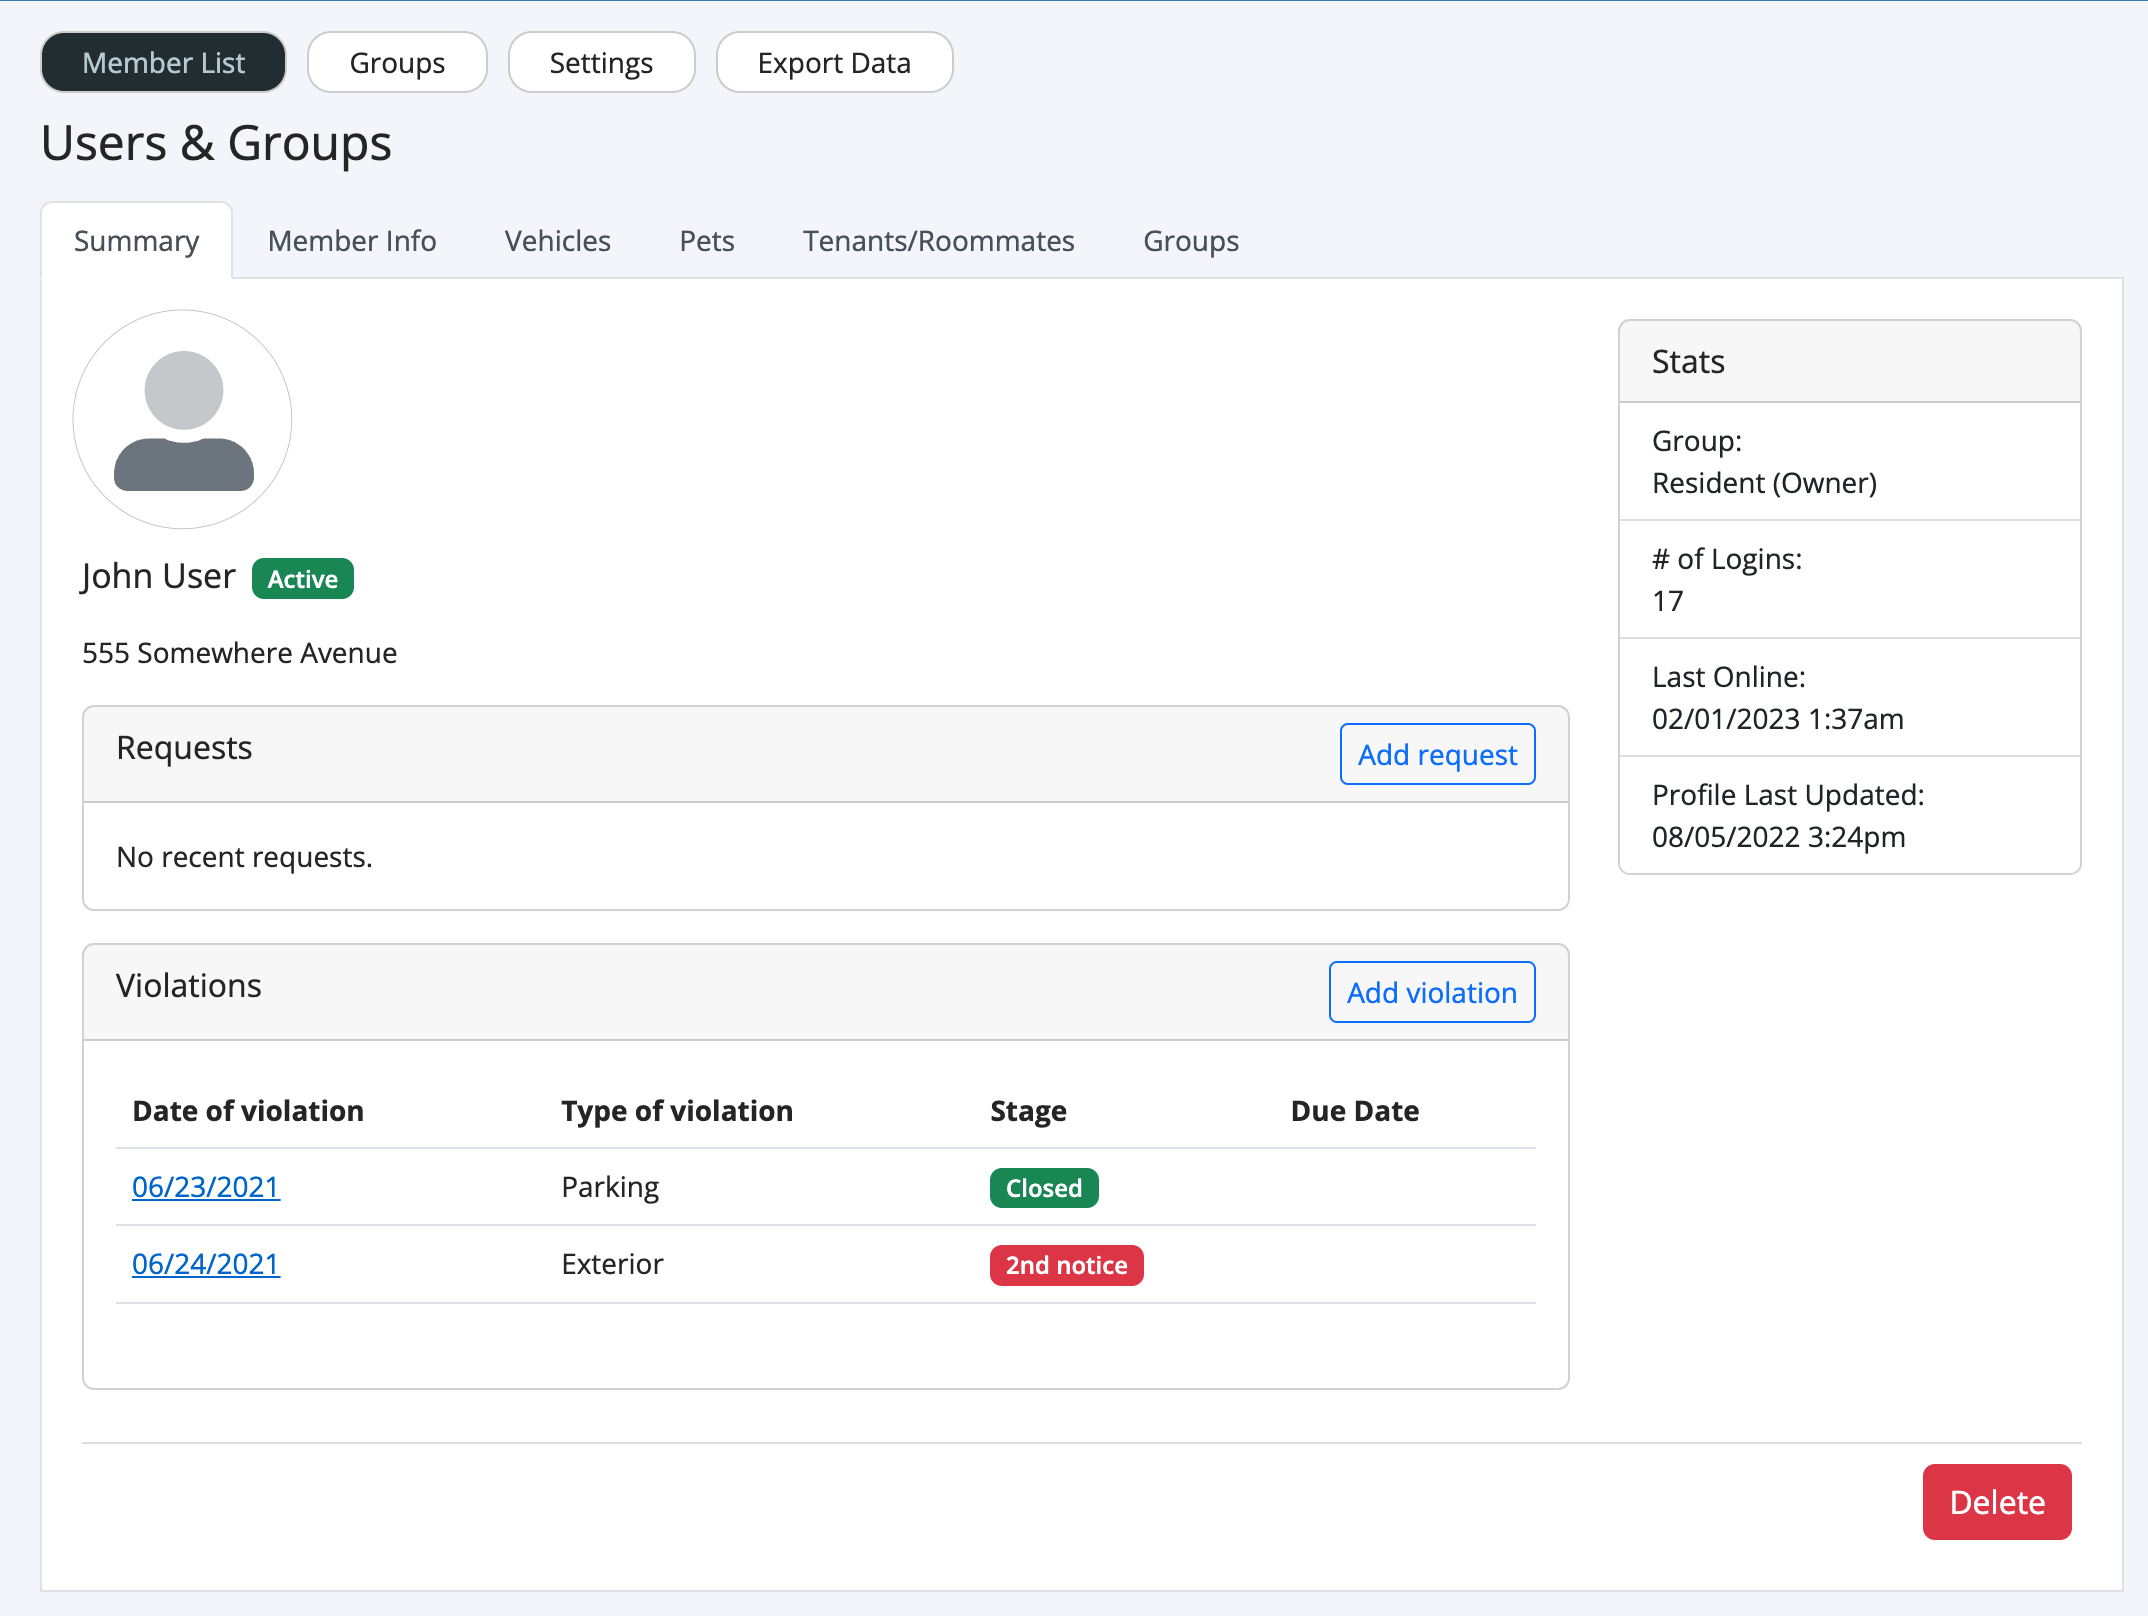Screen dimensions: 2148x1616
Task: Open the 06/24/2021 violation link
Action: (206, 1264)
